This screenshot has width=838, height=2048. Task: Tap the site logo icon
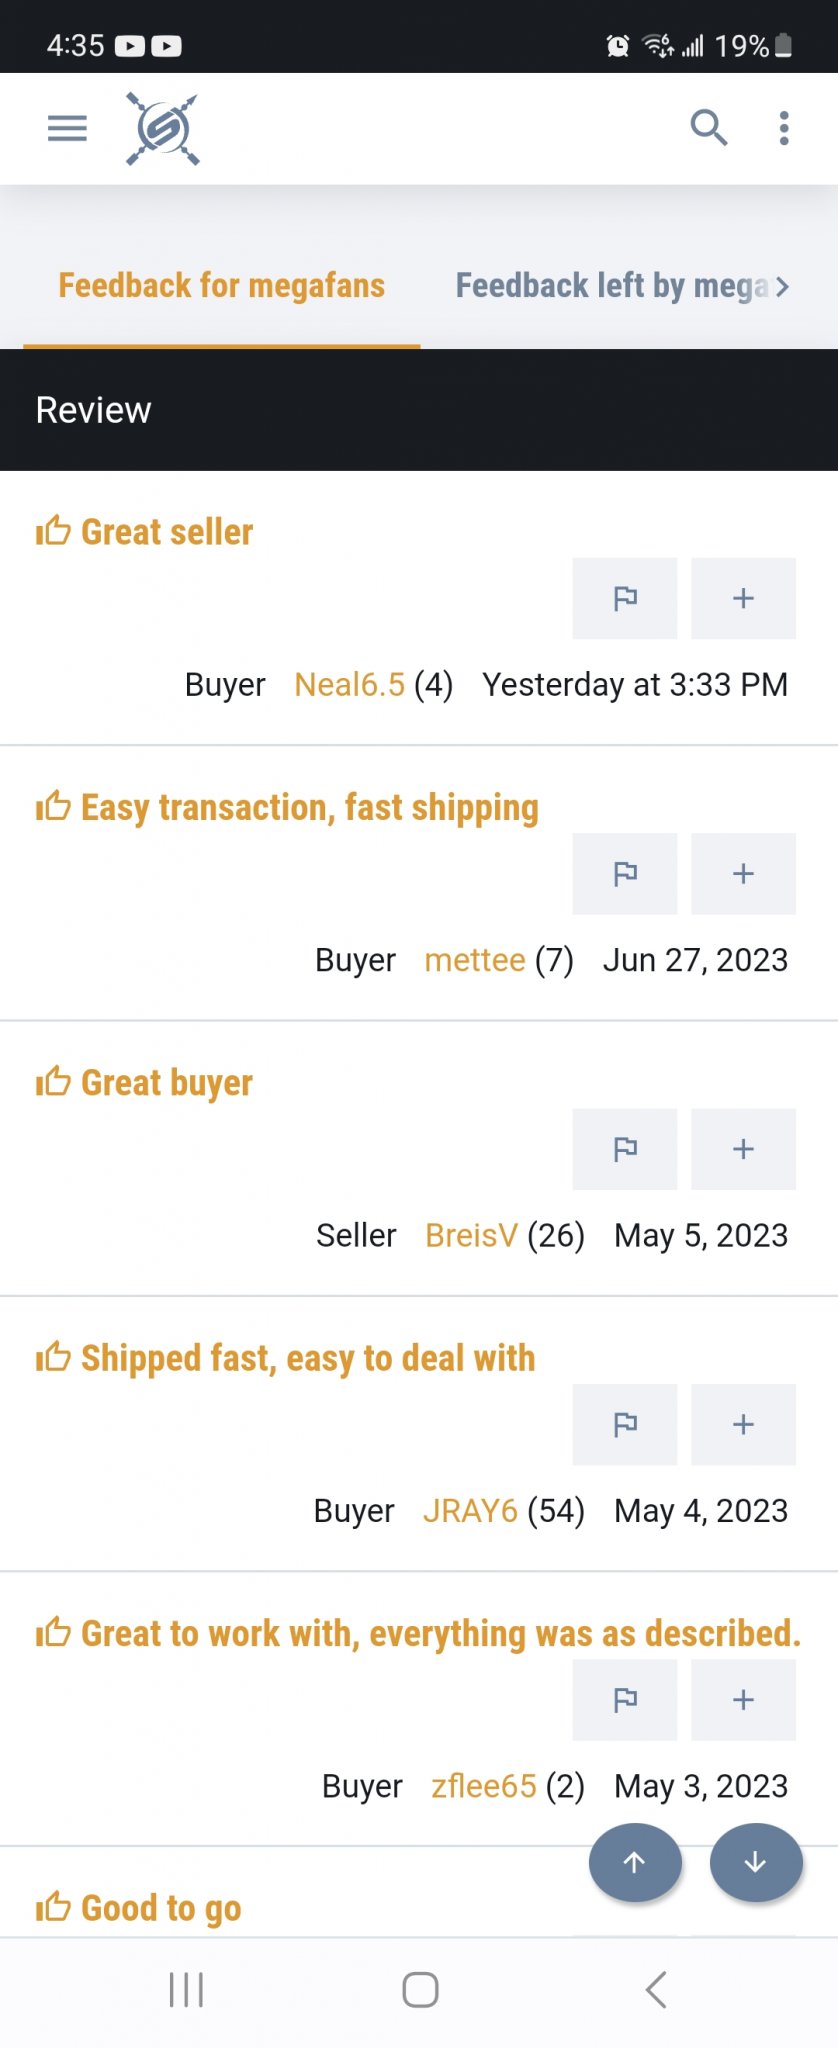click(x=162, y=129)
